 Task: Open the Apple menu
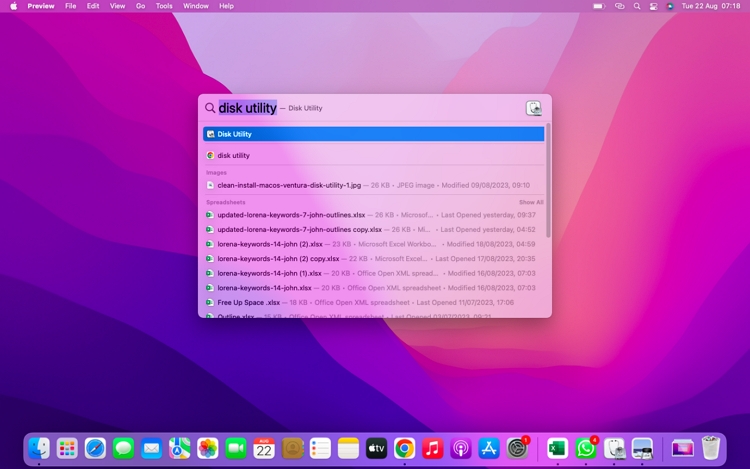pos(13,6)
